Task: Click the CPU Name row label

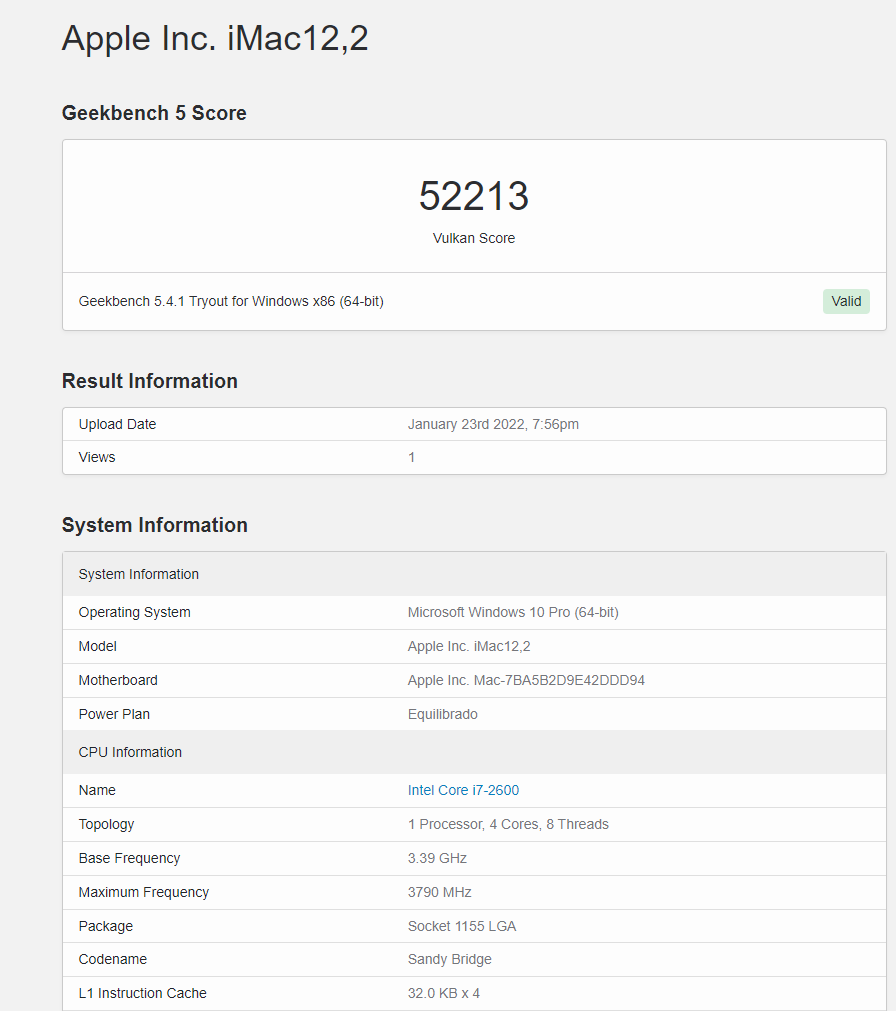Action: tap(97, 790)
